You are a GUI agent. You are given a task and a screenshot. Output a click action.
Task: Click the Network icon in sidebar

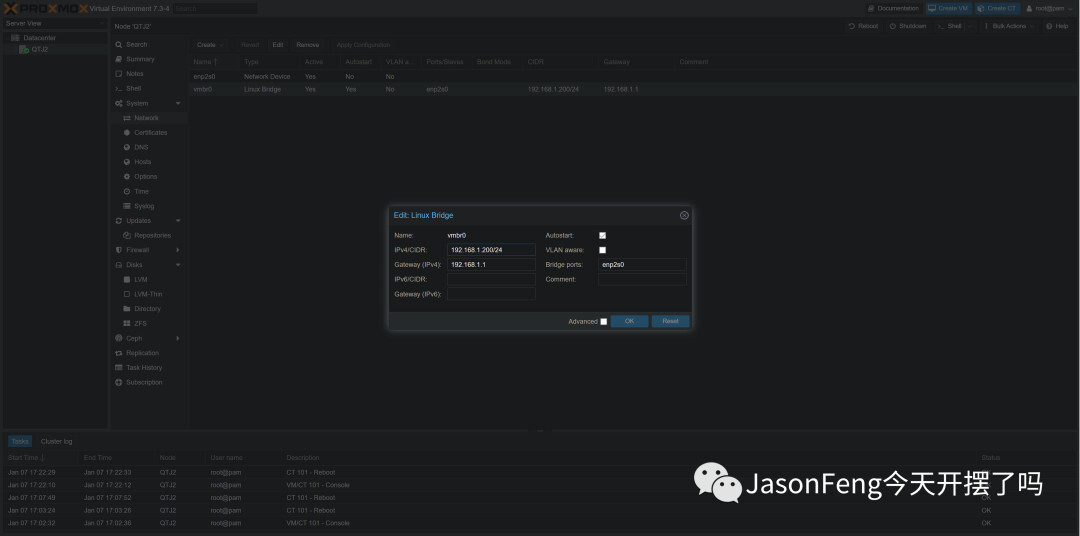[127, 118]
